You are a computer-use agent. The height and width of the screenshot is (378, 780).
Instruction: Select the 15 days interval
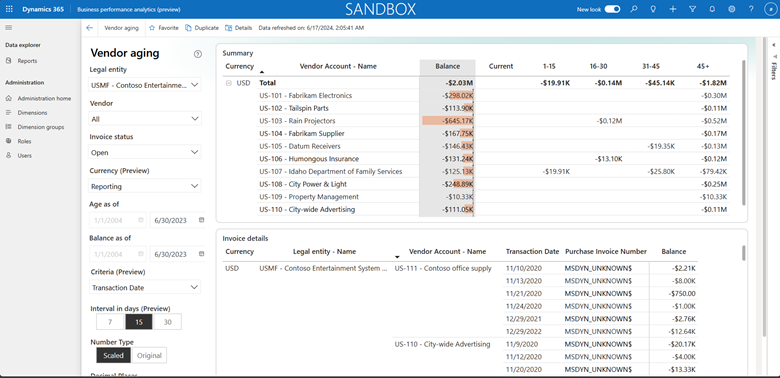pos(139,322)
